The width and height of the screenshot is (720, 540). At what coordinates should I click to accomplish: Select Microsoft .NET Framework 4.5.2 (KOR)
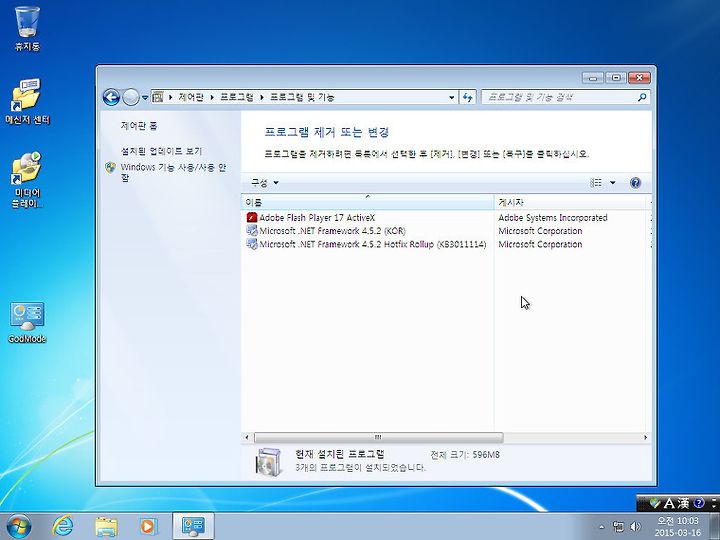coord(332,231)
